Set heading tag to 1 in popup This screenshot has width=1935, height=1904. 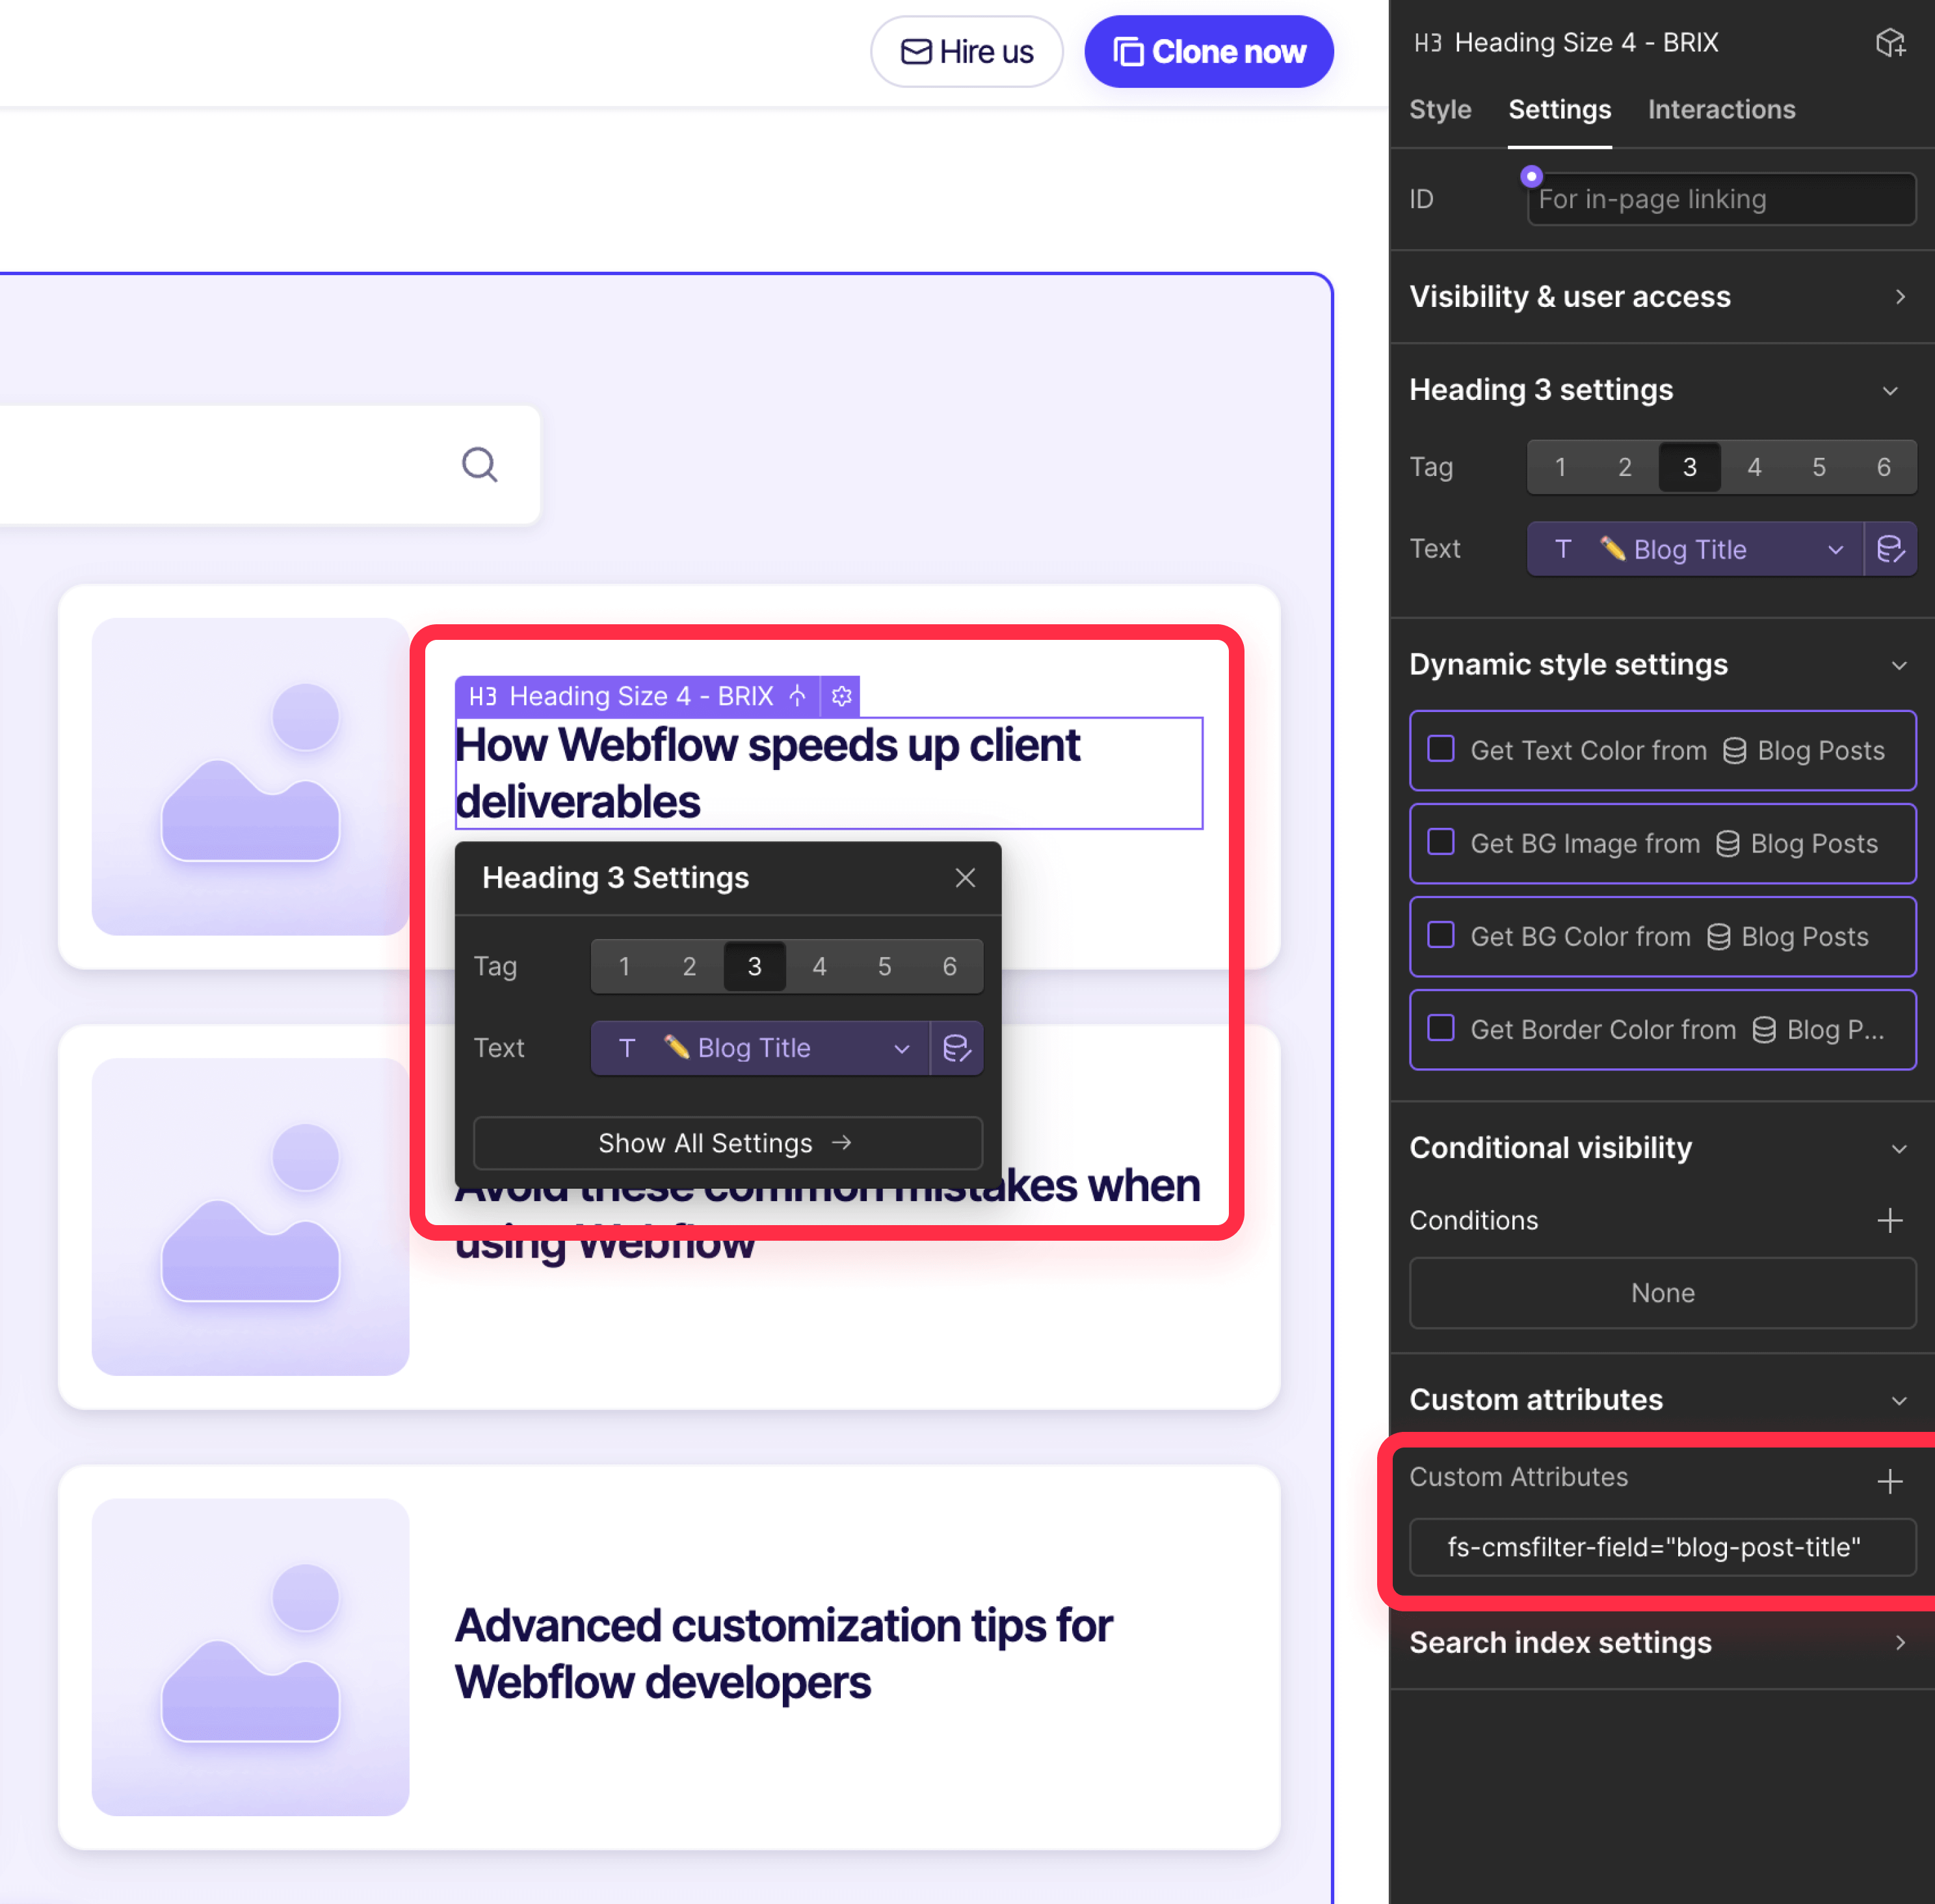coord(624,966)
